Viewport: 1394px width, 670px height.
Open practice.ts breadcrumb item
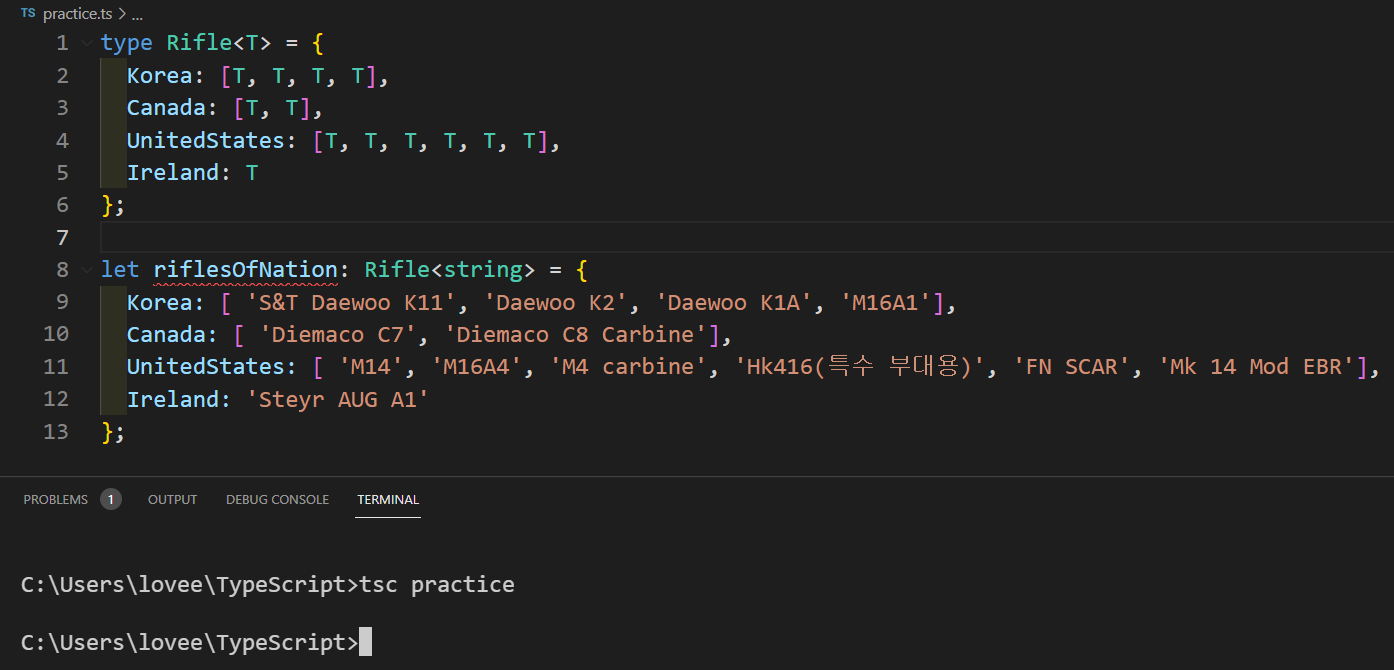pyautogui.click(x=79, y=14)
